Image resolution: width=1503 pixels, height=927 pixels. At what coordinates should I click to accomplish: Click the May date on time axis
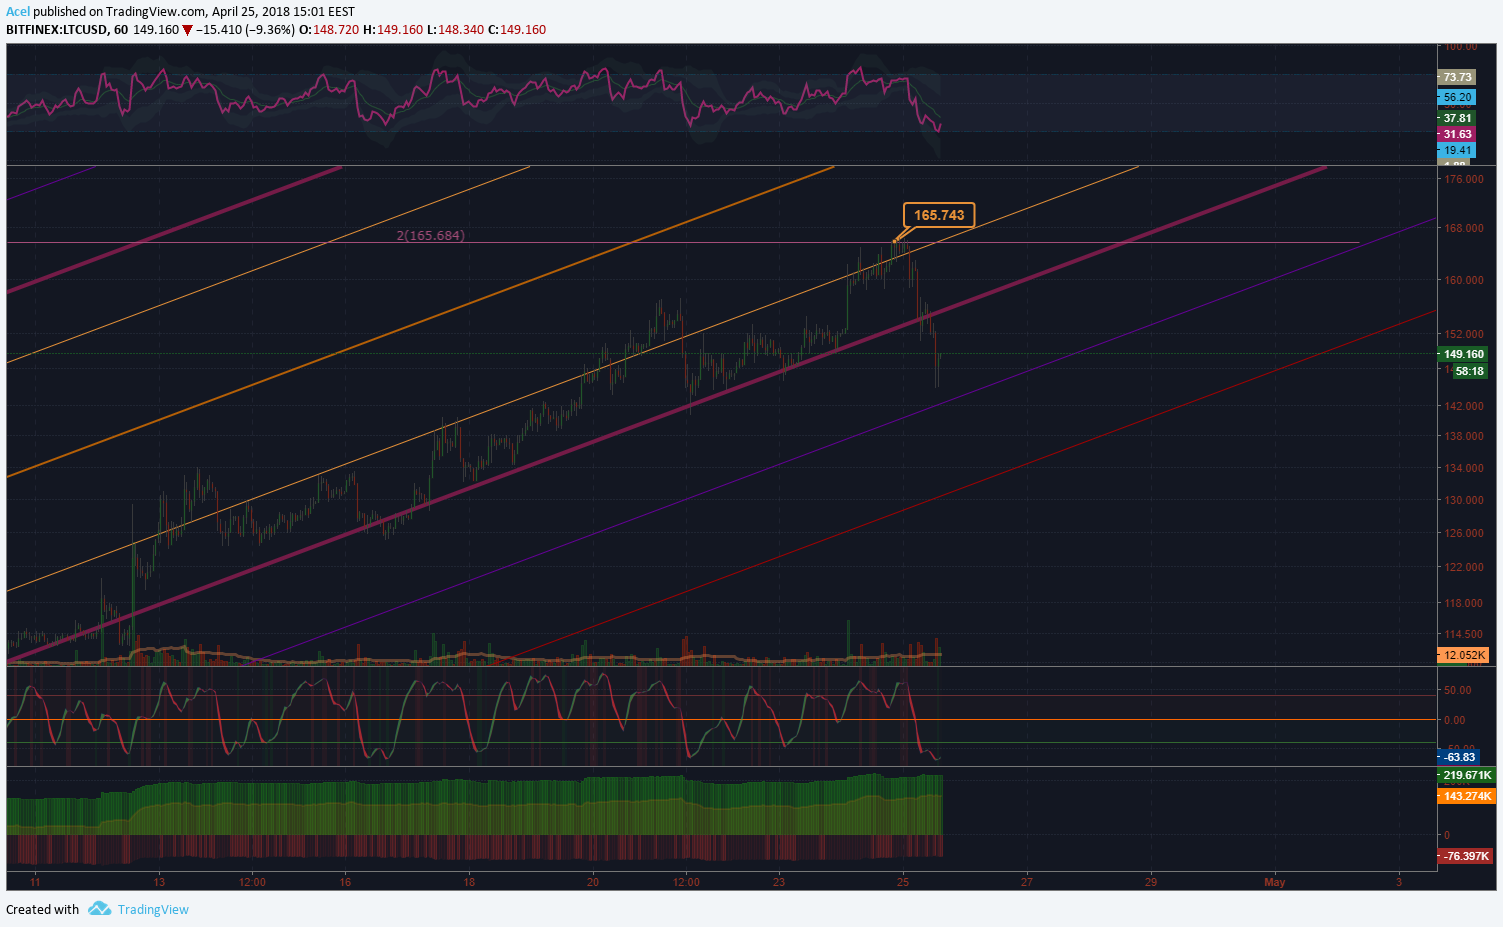1274,882
